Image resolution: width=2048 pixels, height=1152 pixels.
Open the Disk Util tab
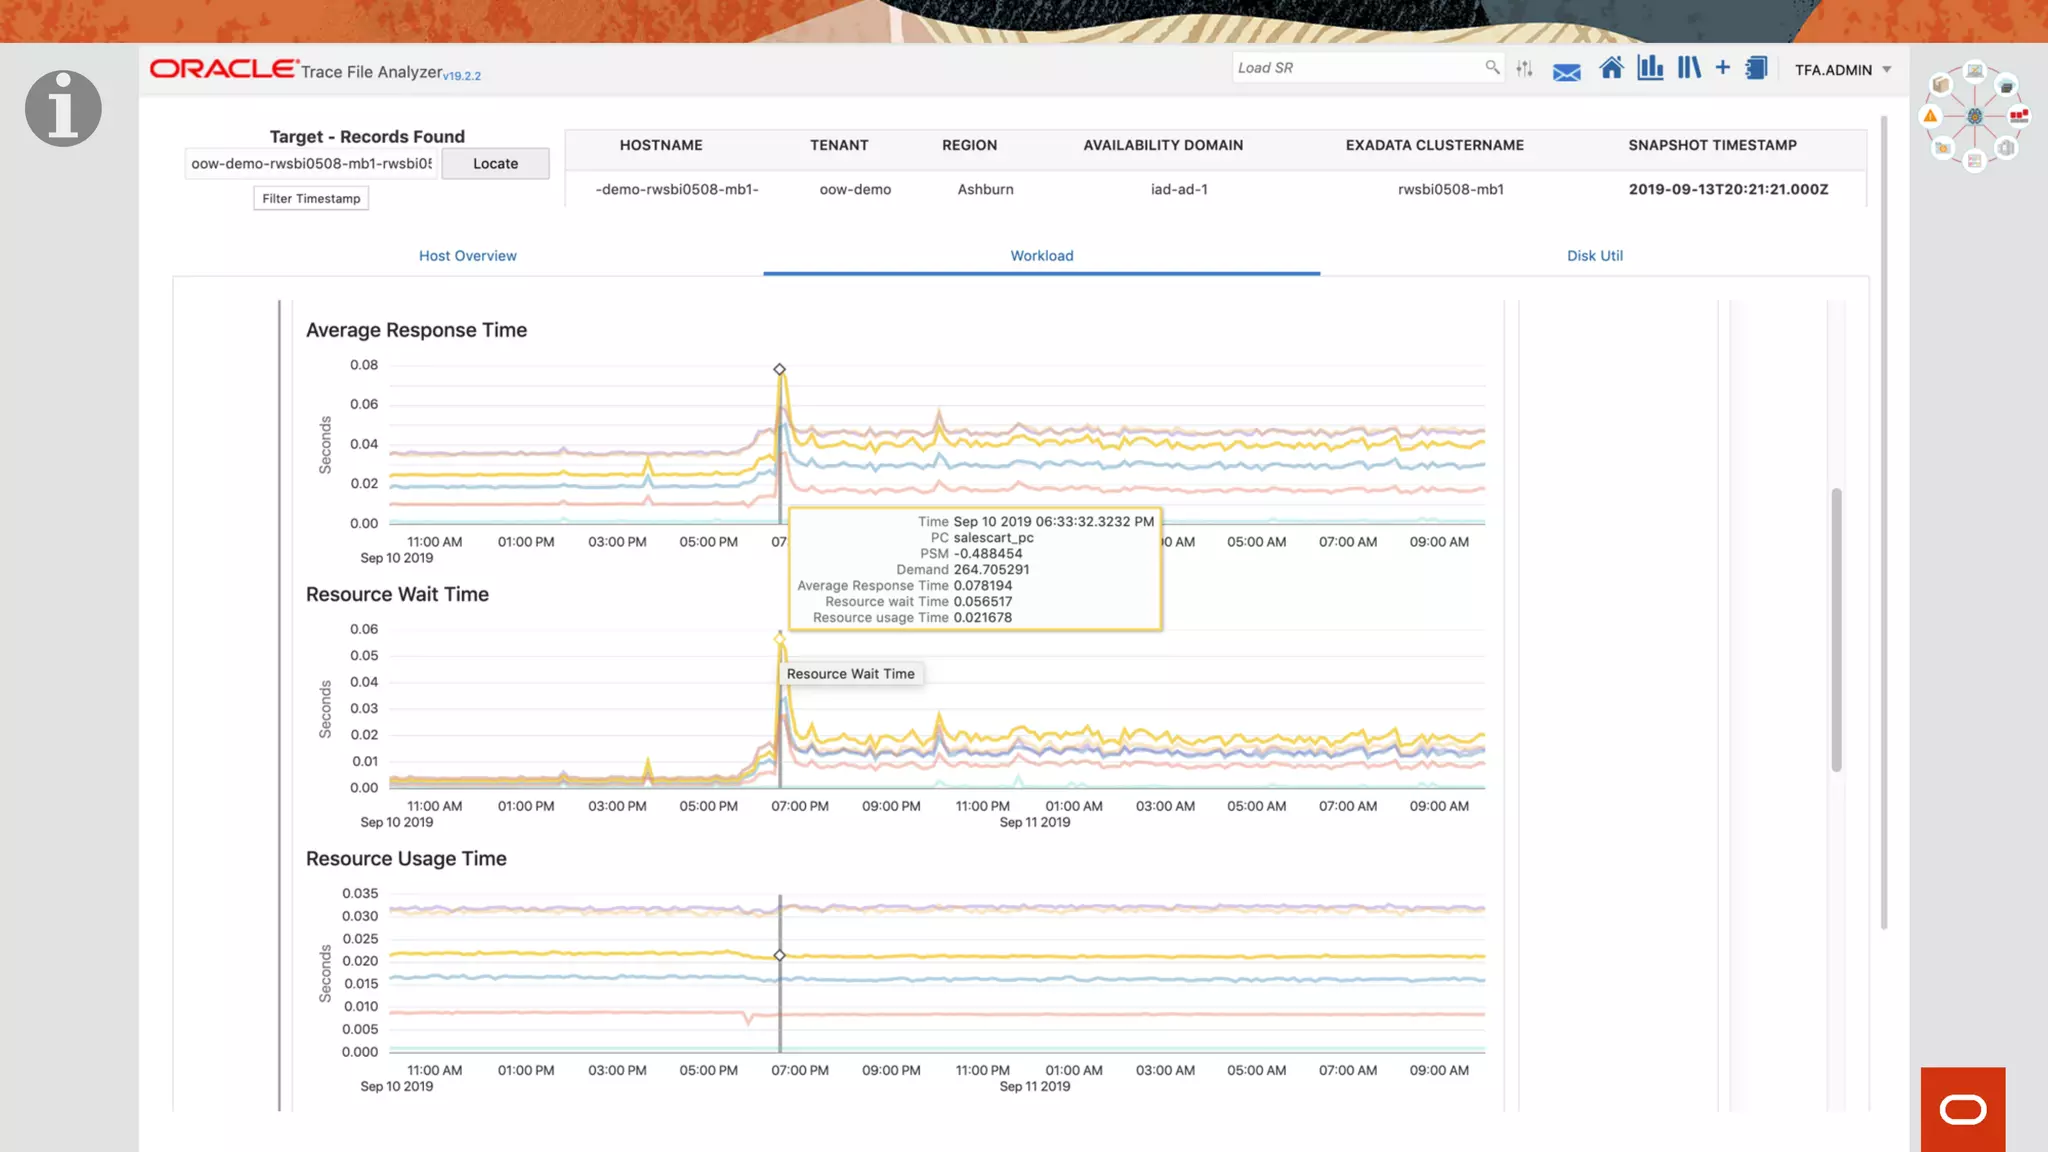[x=1594, y=256]
